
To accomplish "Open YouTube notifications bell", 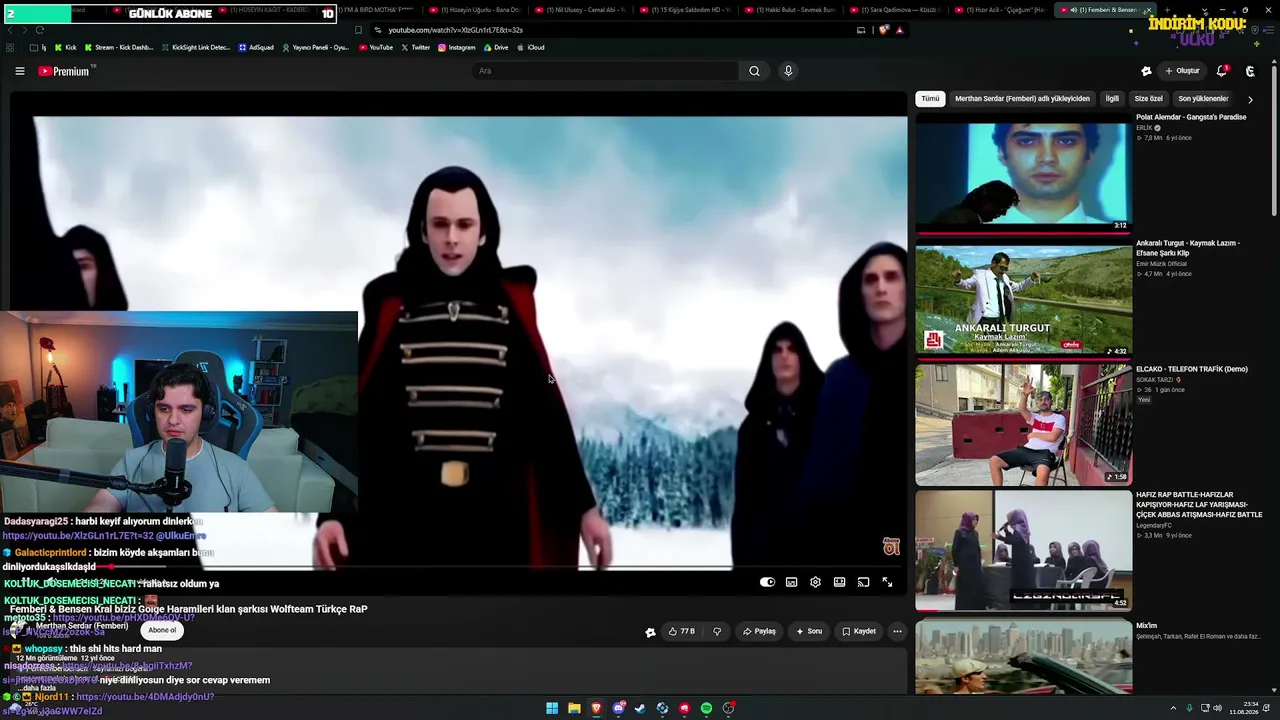I will pyautogui.click(x=1222, y=71).
